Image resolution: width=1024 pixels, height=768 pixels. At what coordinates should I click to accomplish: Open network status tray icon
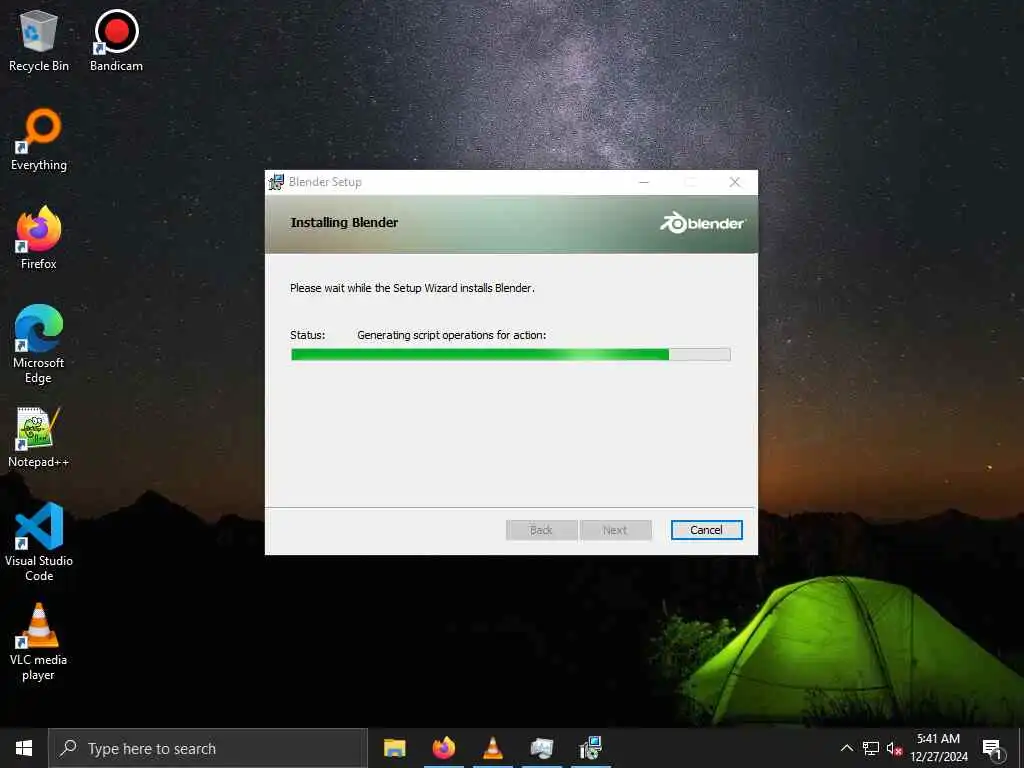pyautogui.click(x=870, y=748)
